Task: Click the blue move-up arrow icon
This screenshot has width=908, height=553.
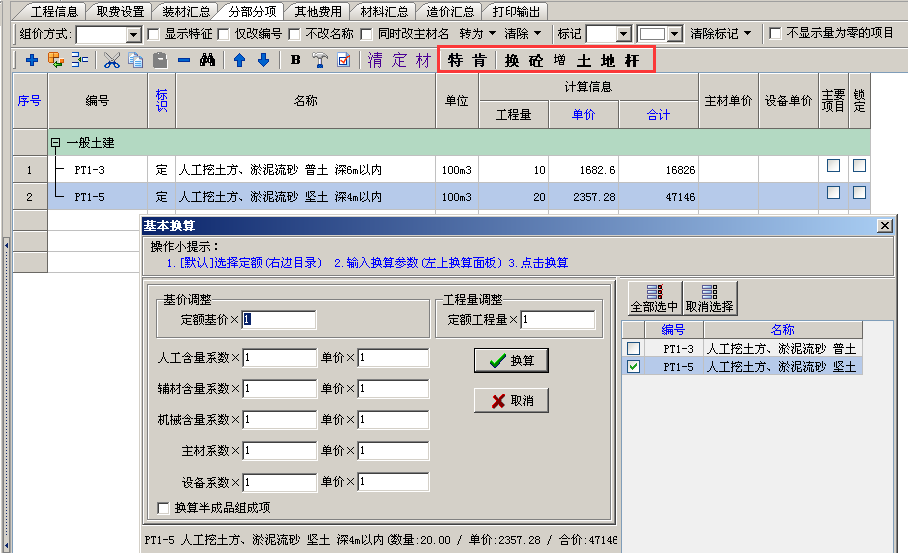Action: [x=239, y=60]
